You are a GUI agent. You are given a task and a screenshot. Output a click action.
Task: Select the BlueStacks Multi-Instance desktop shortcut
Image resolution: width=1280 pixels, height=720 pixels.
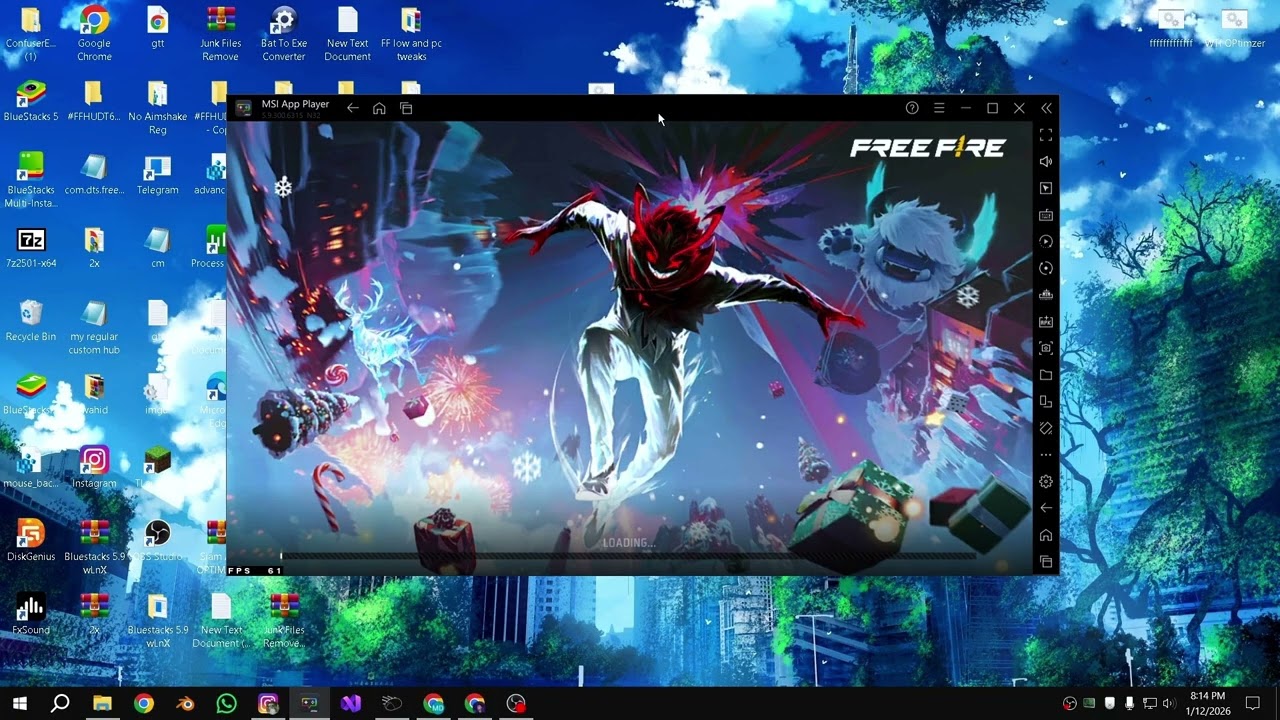[x=31, y=180]
